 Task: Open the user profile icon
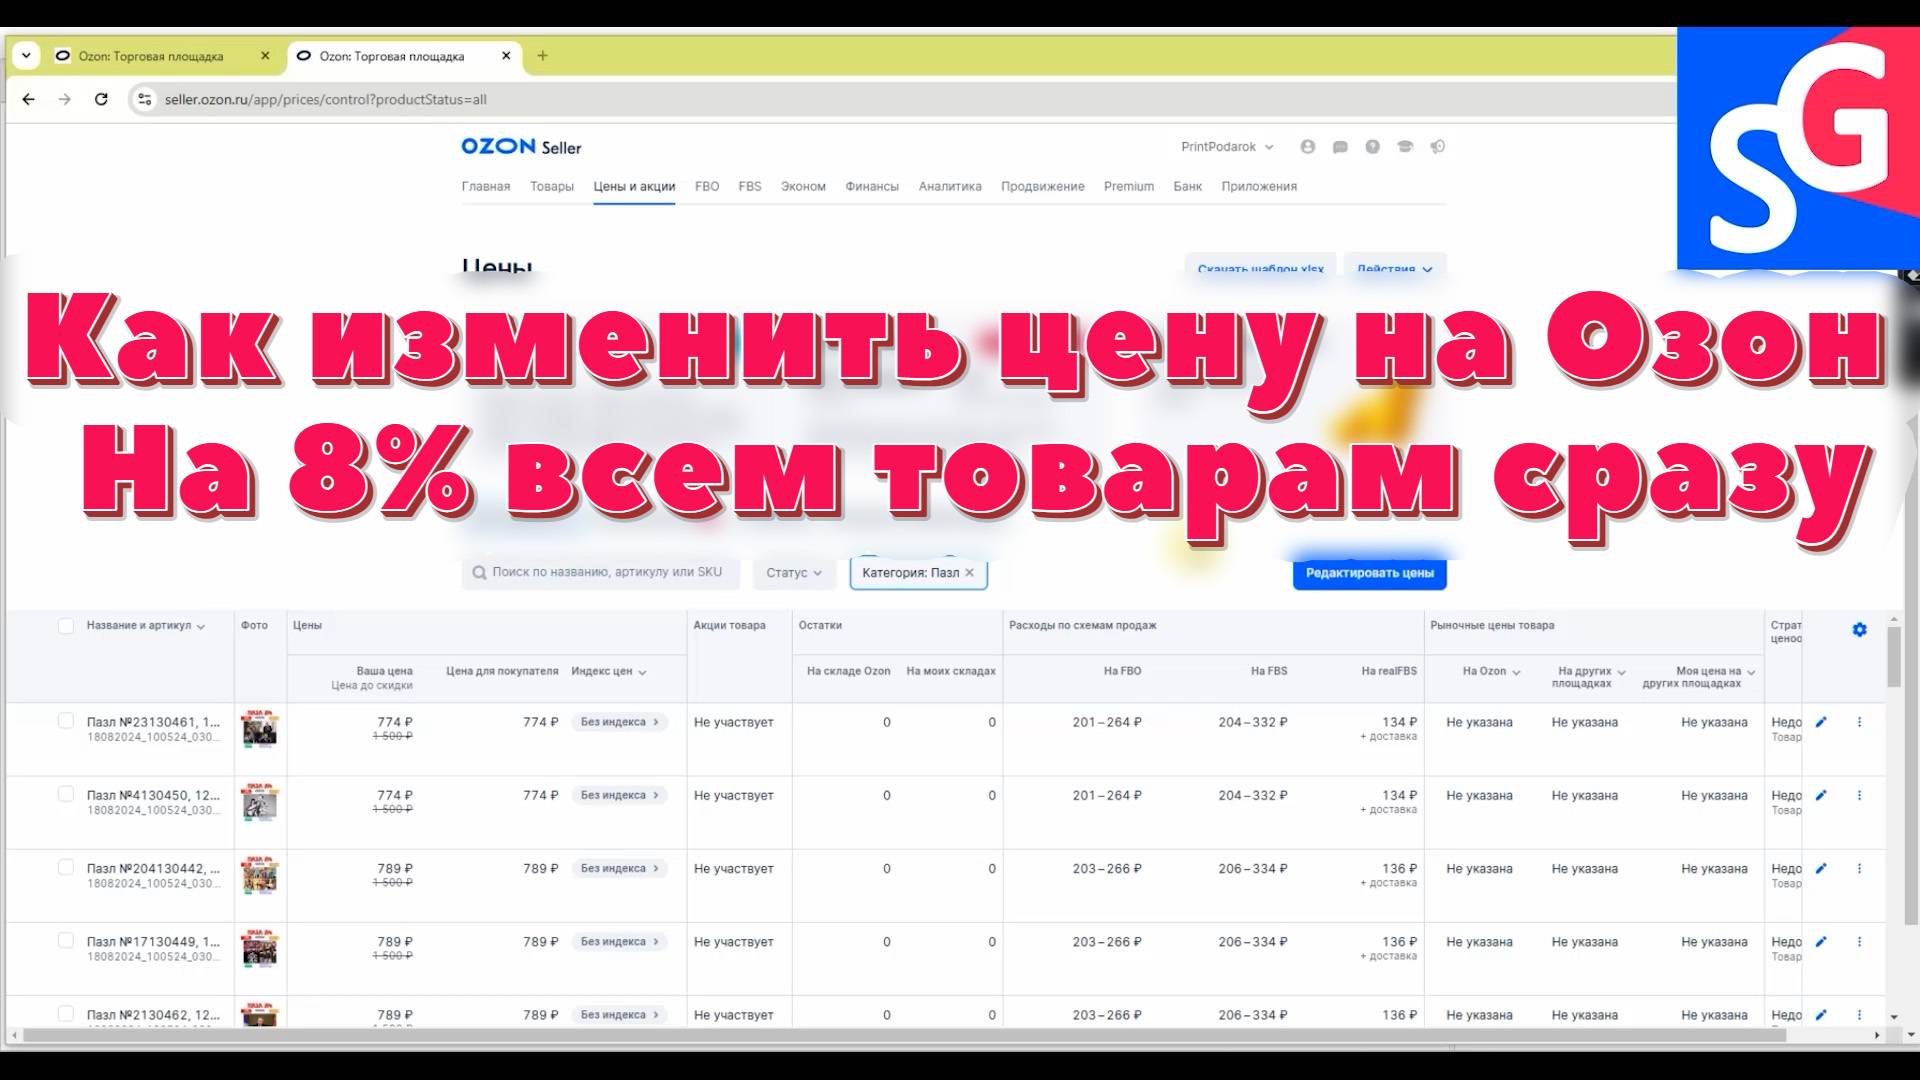pyautogui.click(x=1307, y=147)
